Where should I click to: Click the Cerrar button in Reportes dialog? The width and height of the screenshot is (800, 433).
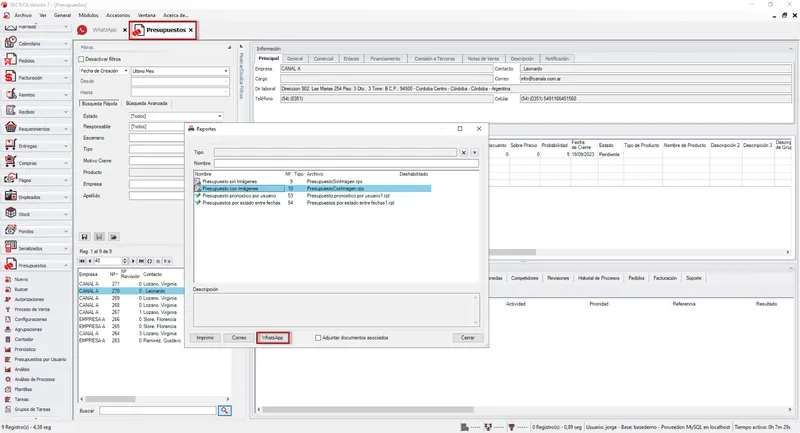(x=468, y=338)
